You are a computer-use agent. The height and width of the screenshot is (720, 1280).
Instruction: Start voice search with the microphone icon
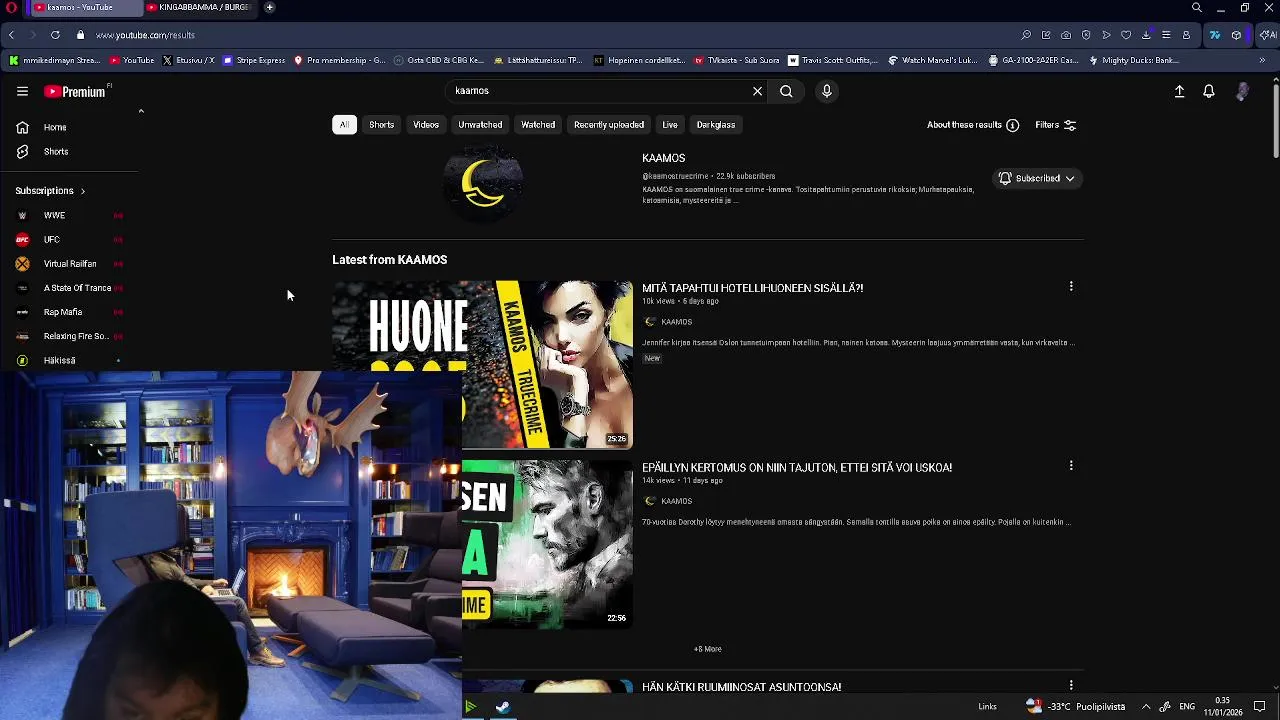pos(826,91)
